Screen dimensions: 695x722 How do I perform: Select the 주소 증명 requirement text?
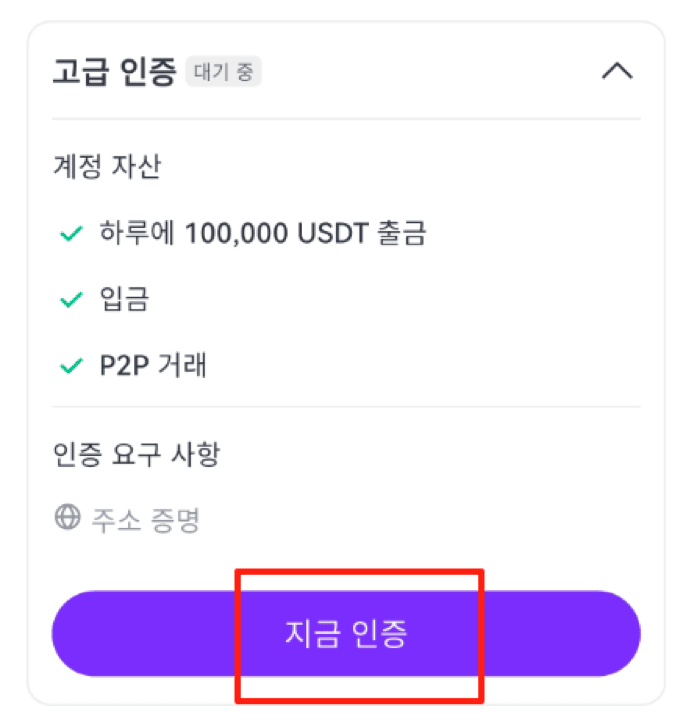pyautogui.click(x=146, y=520)
